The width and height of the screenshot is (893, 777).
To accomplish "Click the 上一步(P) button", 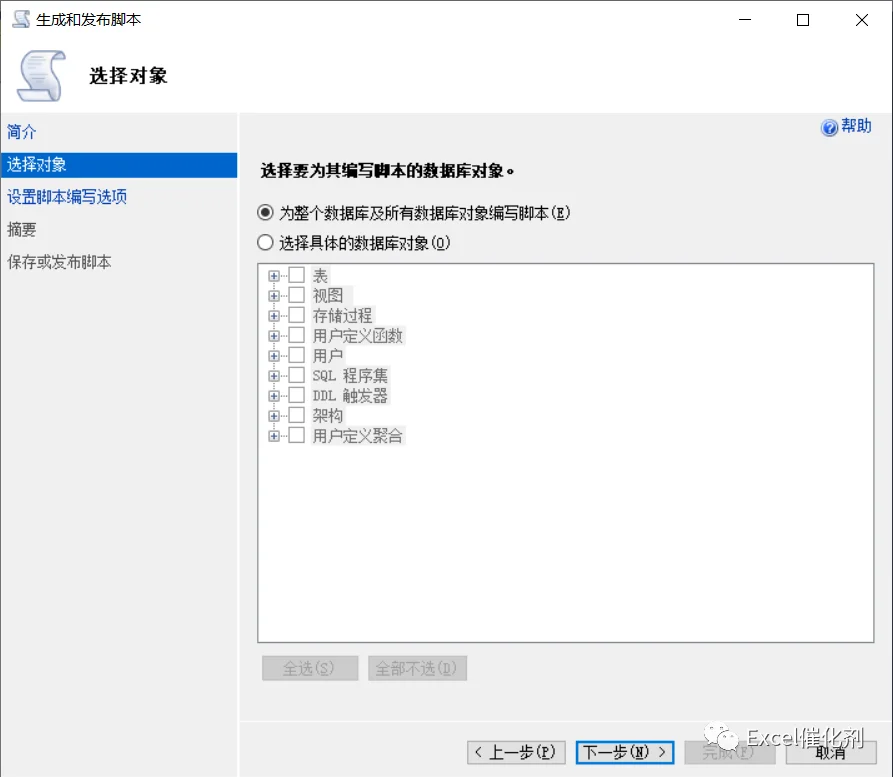I will (516, 753).
